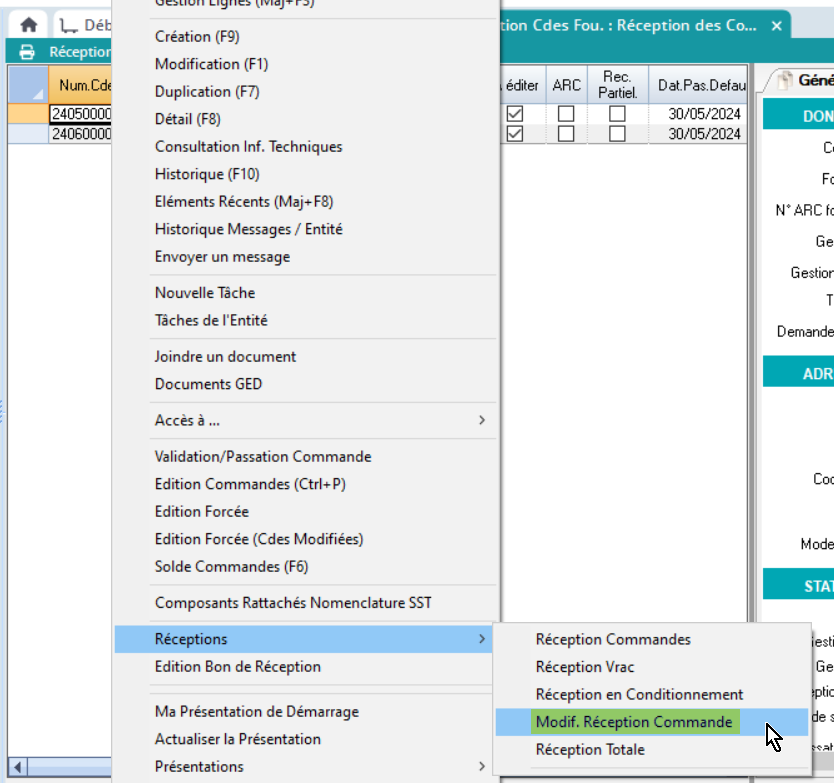Click the grid's top-left select-all corner
Image resolution: width=834 pixels, height=783 pixels.
click(27, 85)
